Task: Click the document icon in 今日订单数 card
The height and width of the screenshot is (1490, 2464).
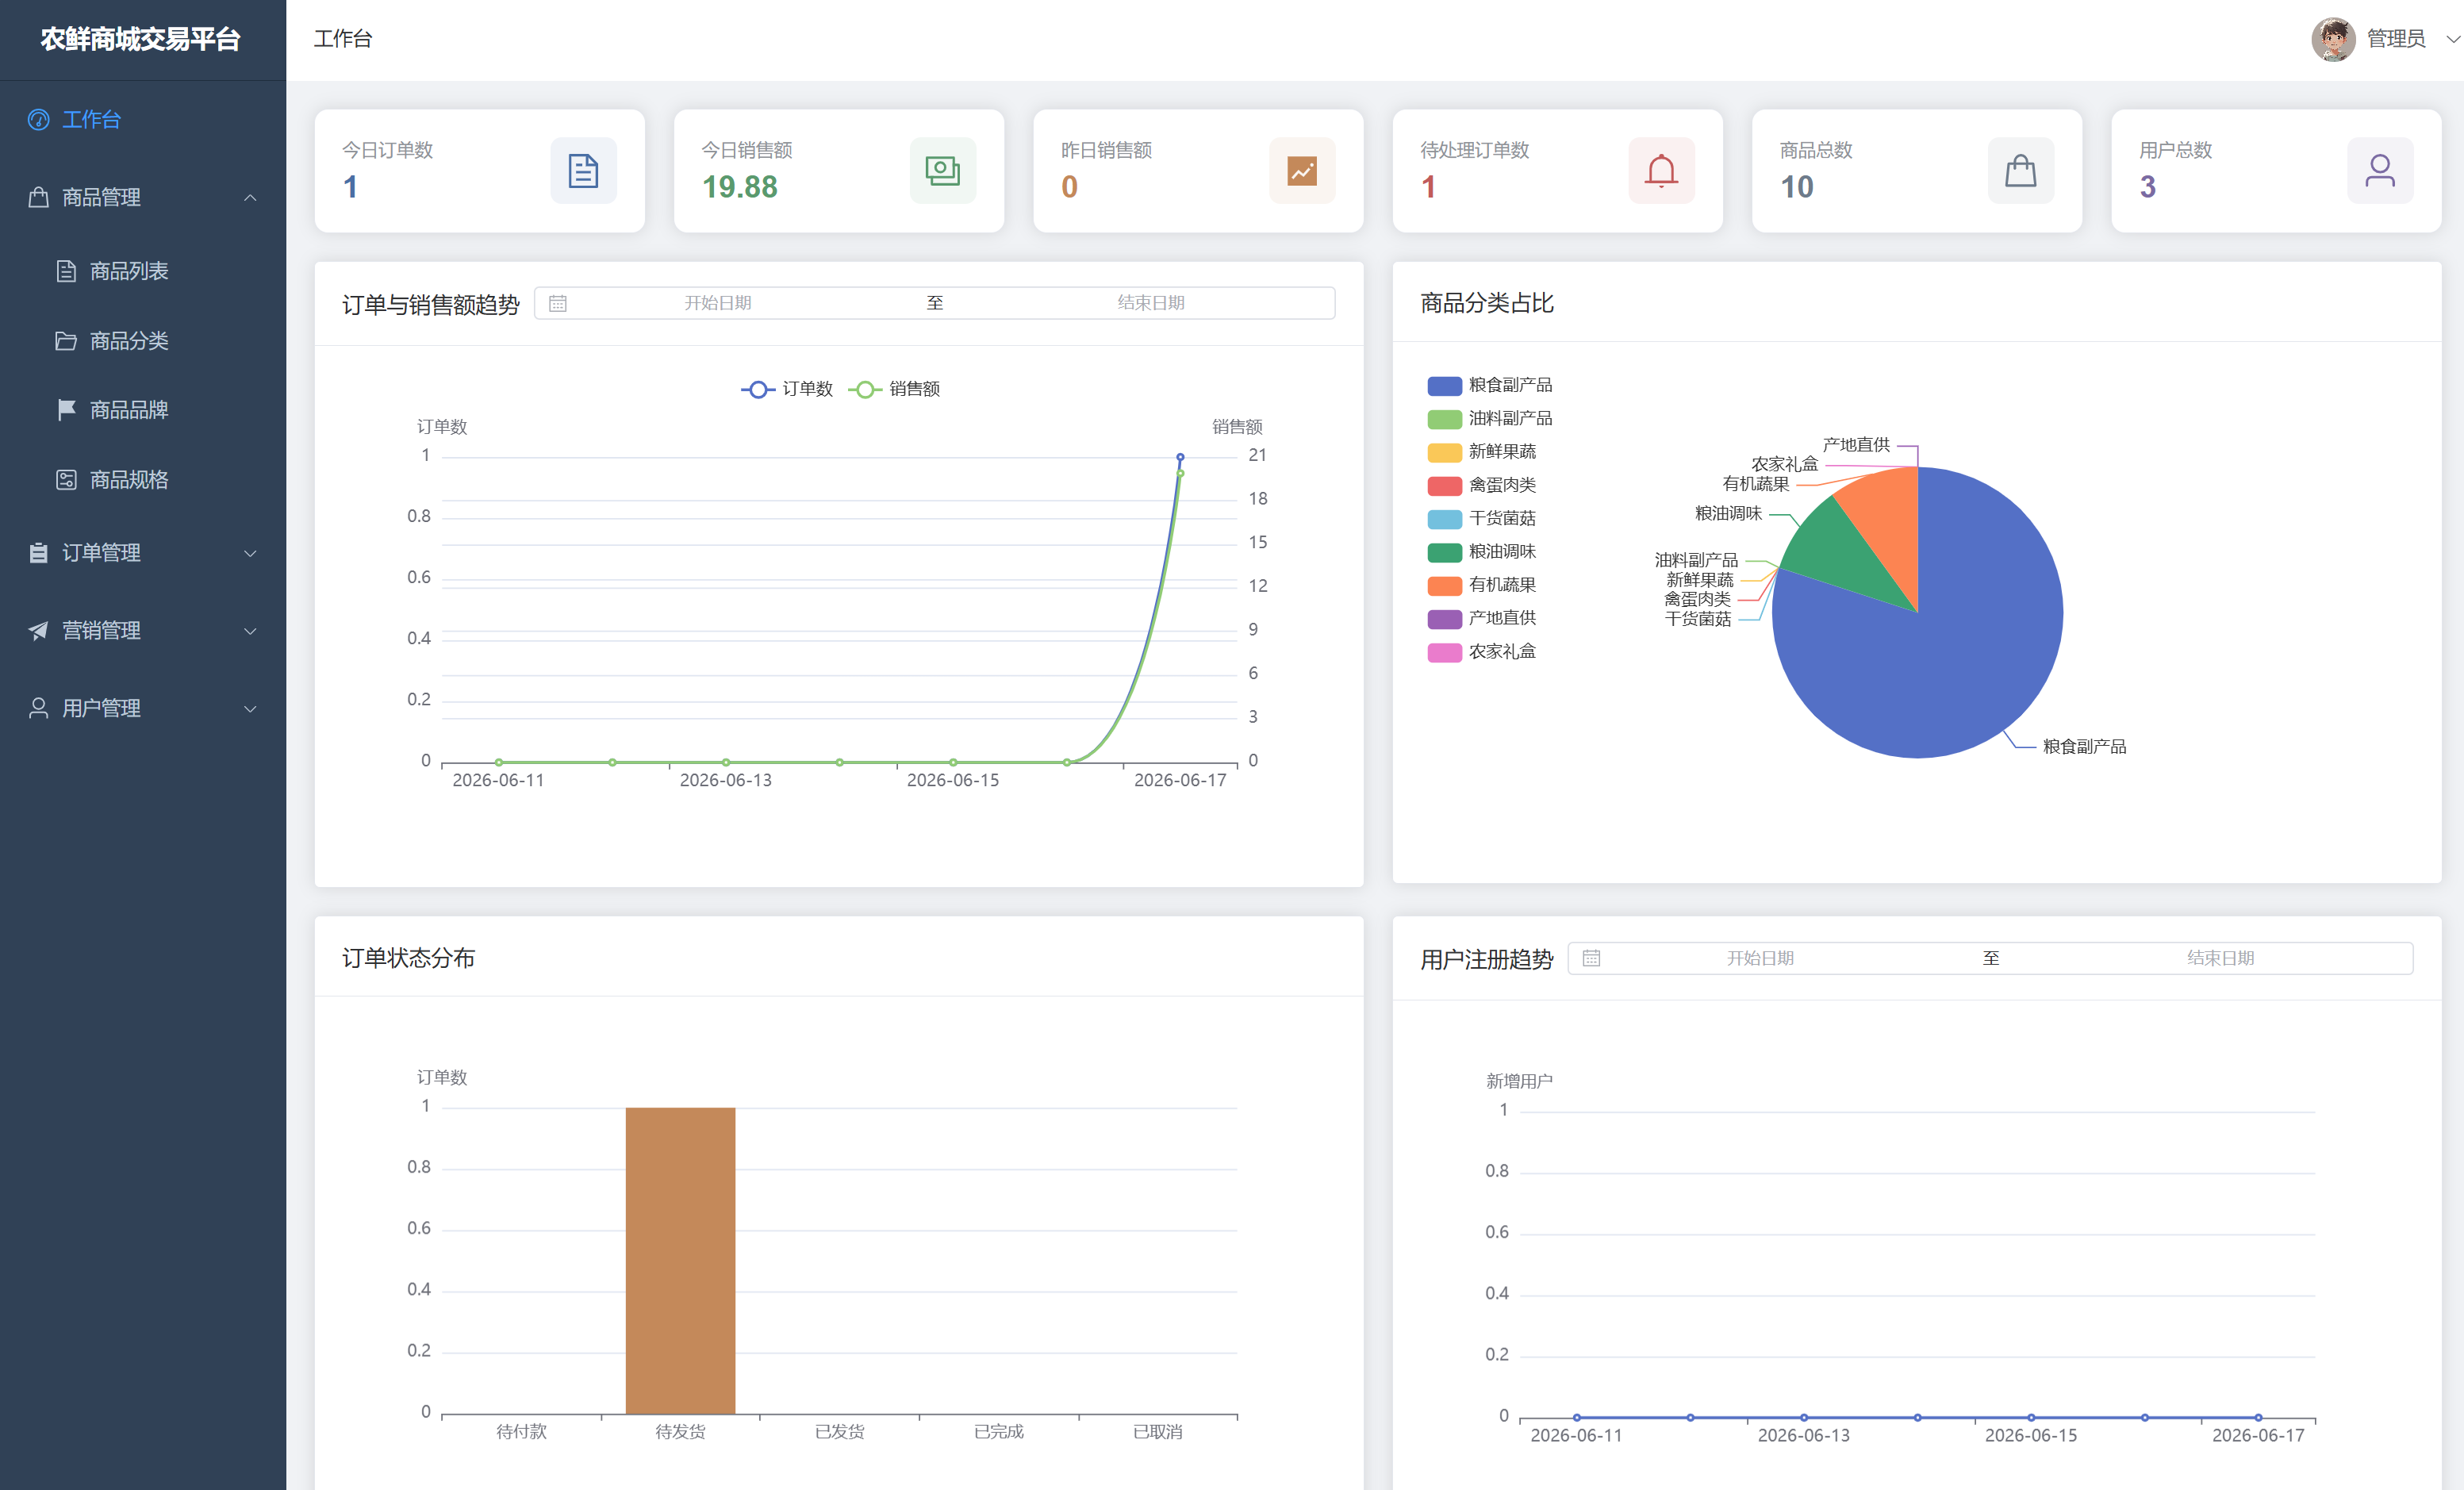Action: 583,171
